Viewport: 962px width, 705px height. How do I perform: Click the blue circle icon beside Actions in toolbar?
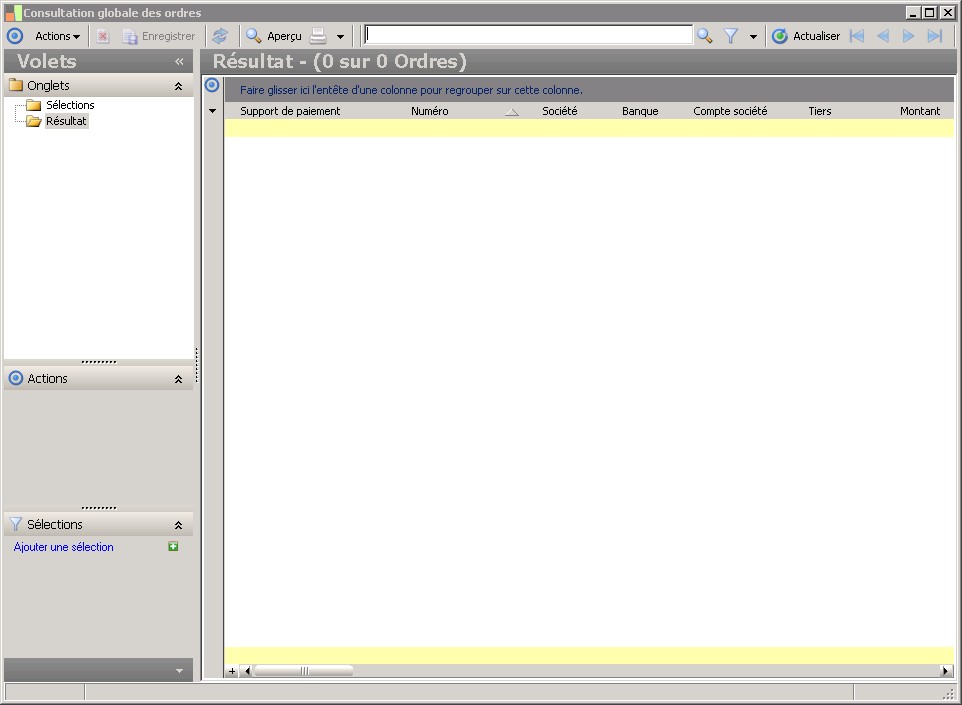pyautogui.click(x=15, y=36)
